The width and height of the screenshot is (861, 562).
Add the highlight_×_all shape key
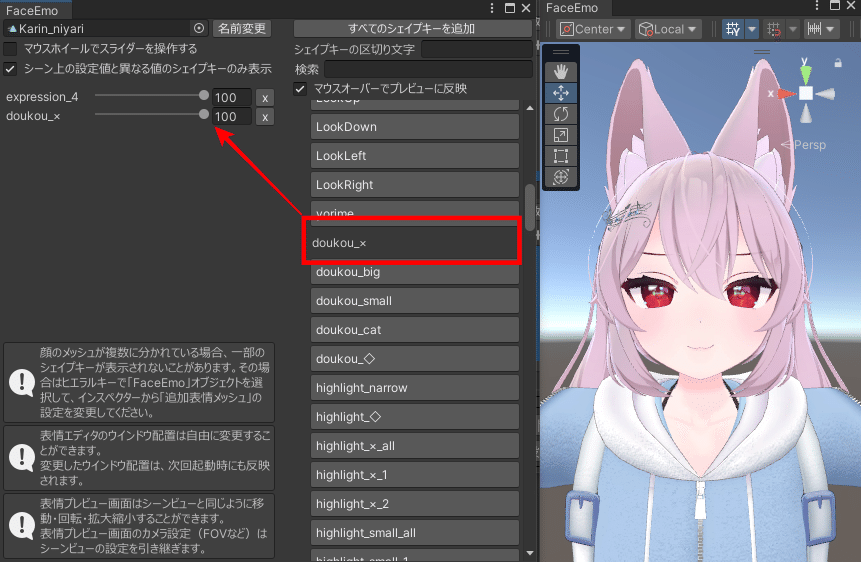click(x=415, y=446)
